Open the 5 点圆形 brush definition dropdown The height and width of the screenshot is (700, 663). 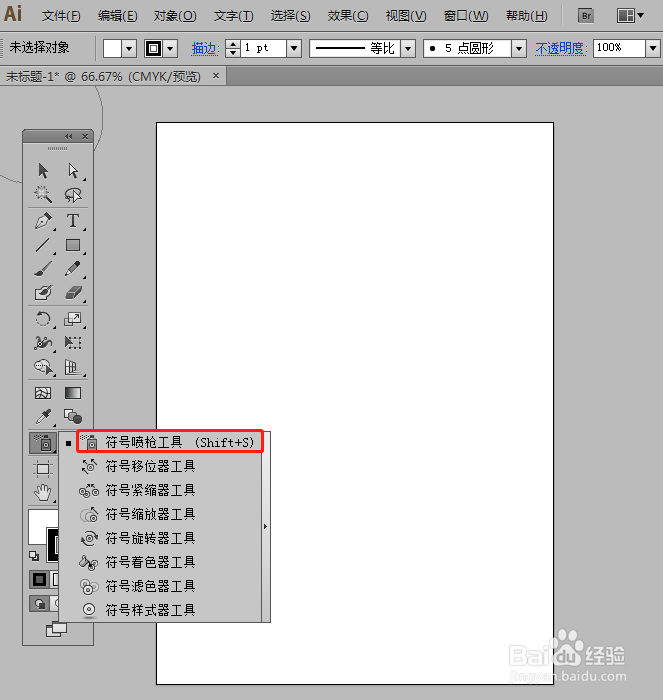(519, 48)
